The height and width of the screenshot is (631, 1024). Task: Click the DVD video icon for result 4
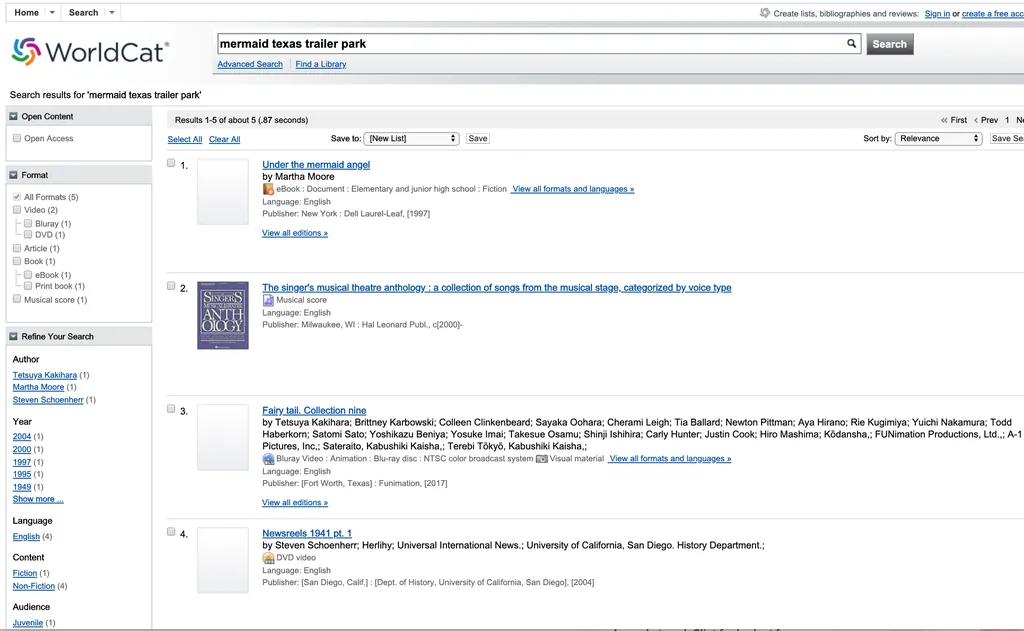[268, 558]
